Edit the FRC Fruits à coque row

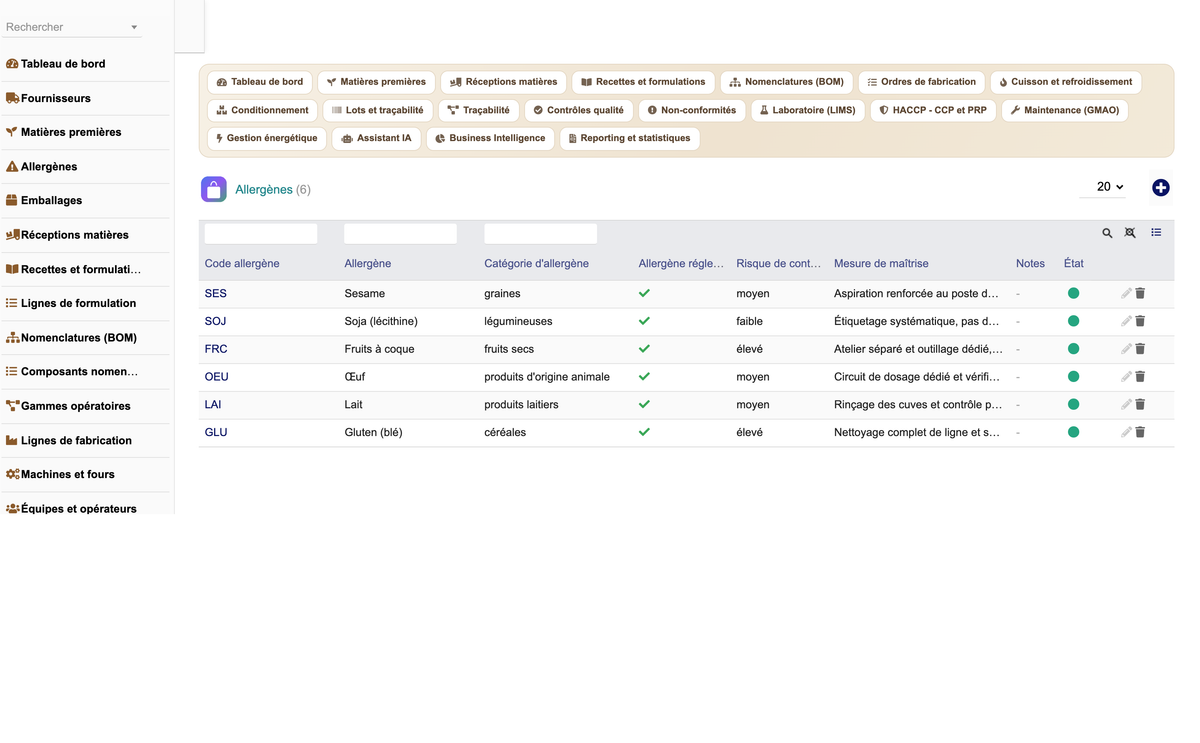pyautogui.click(x=1126, y=349)
